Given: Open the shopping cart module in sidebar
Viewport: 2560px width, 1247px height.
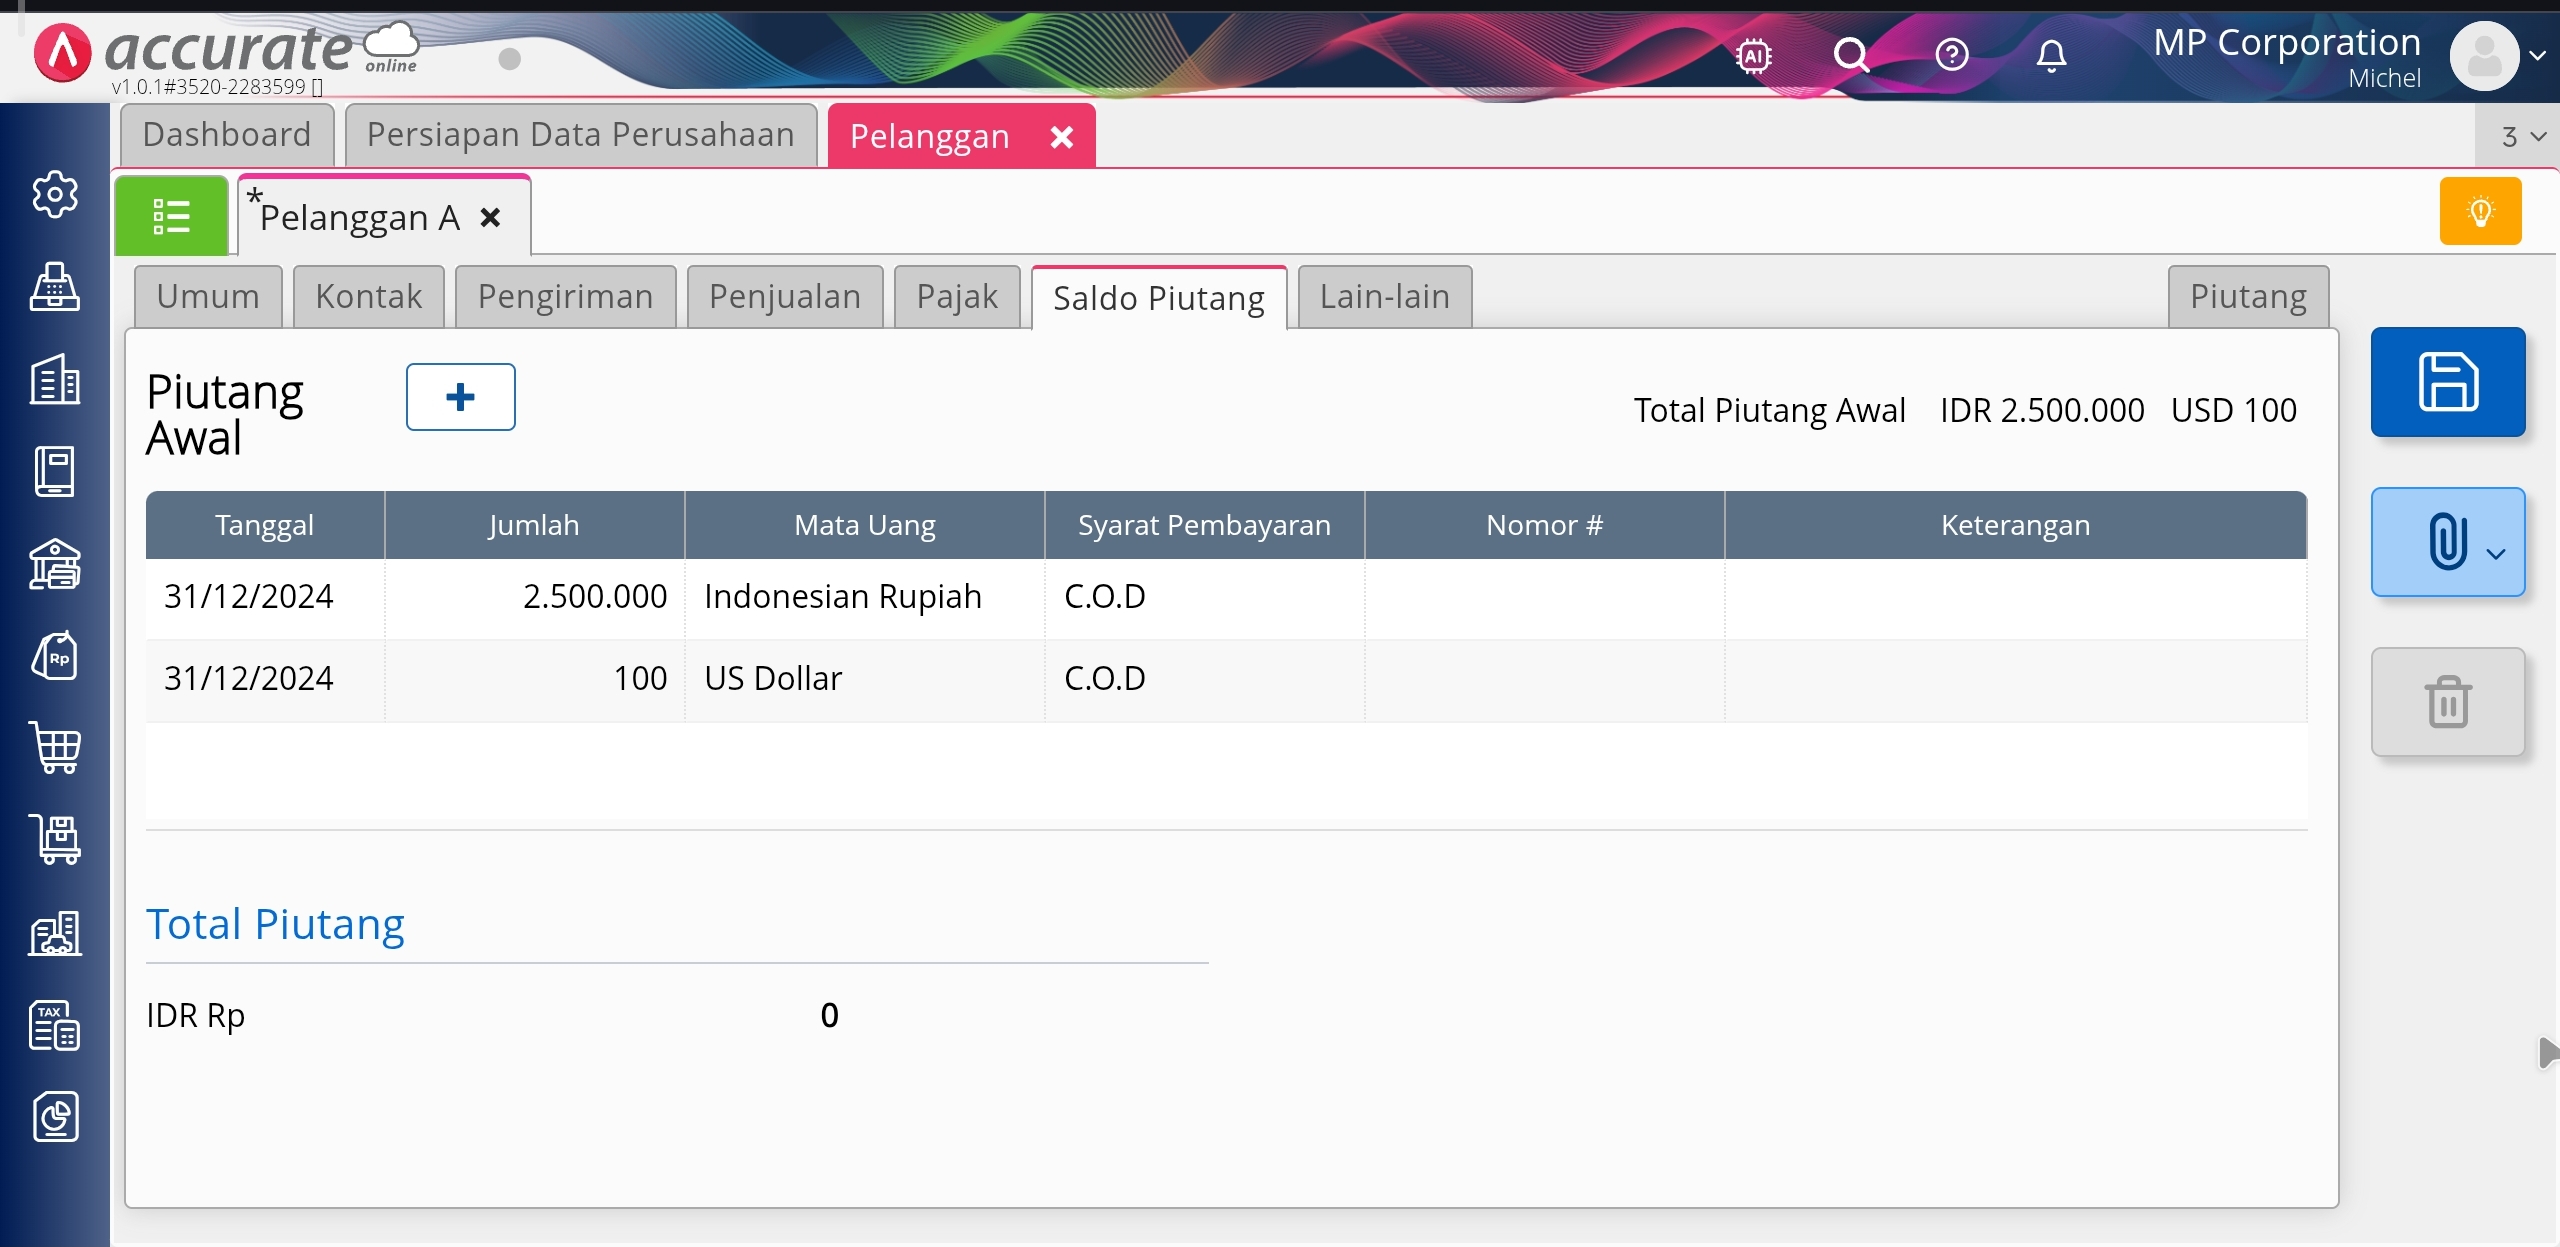Looking at the screenshot, I should [x=55, y=747].
